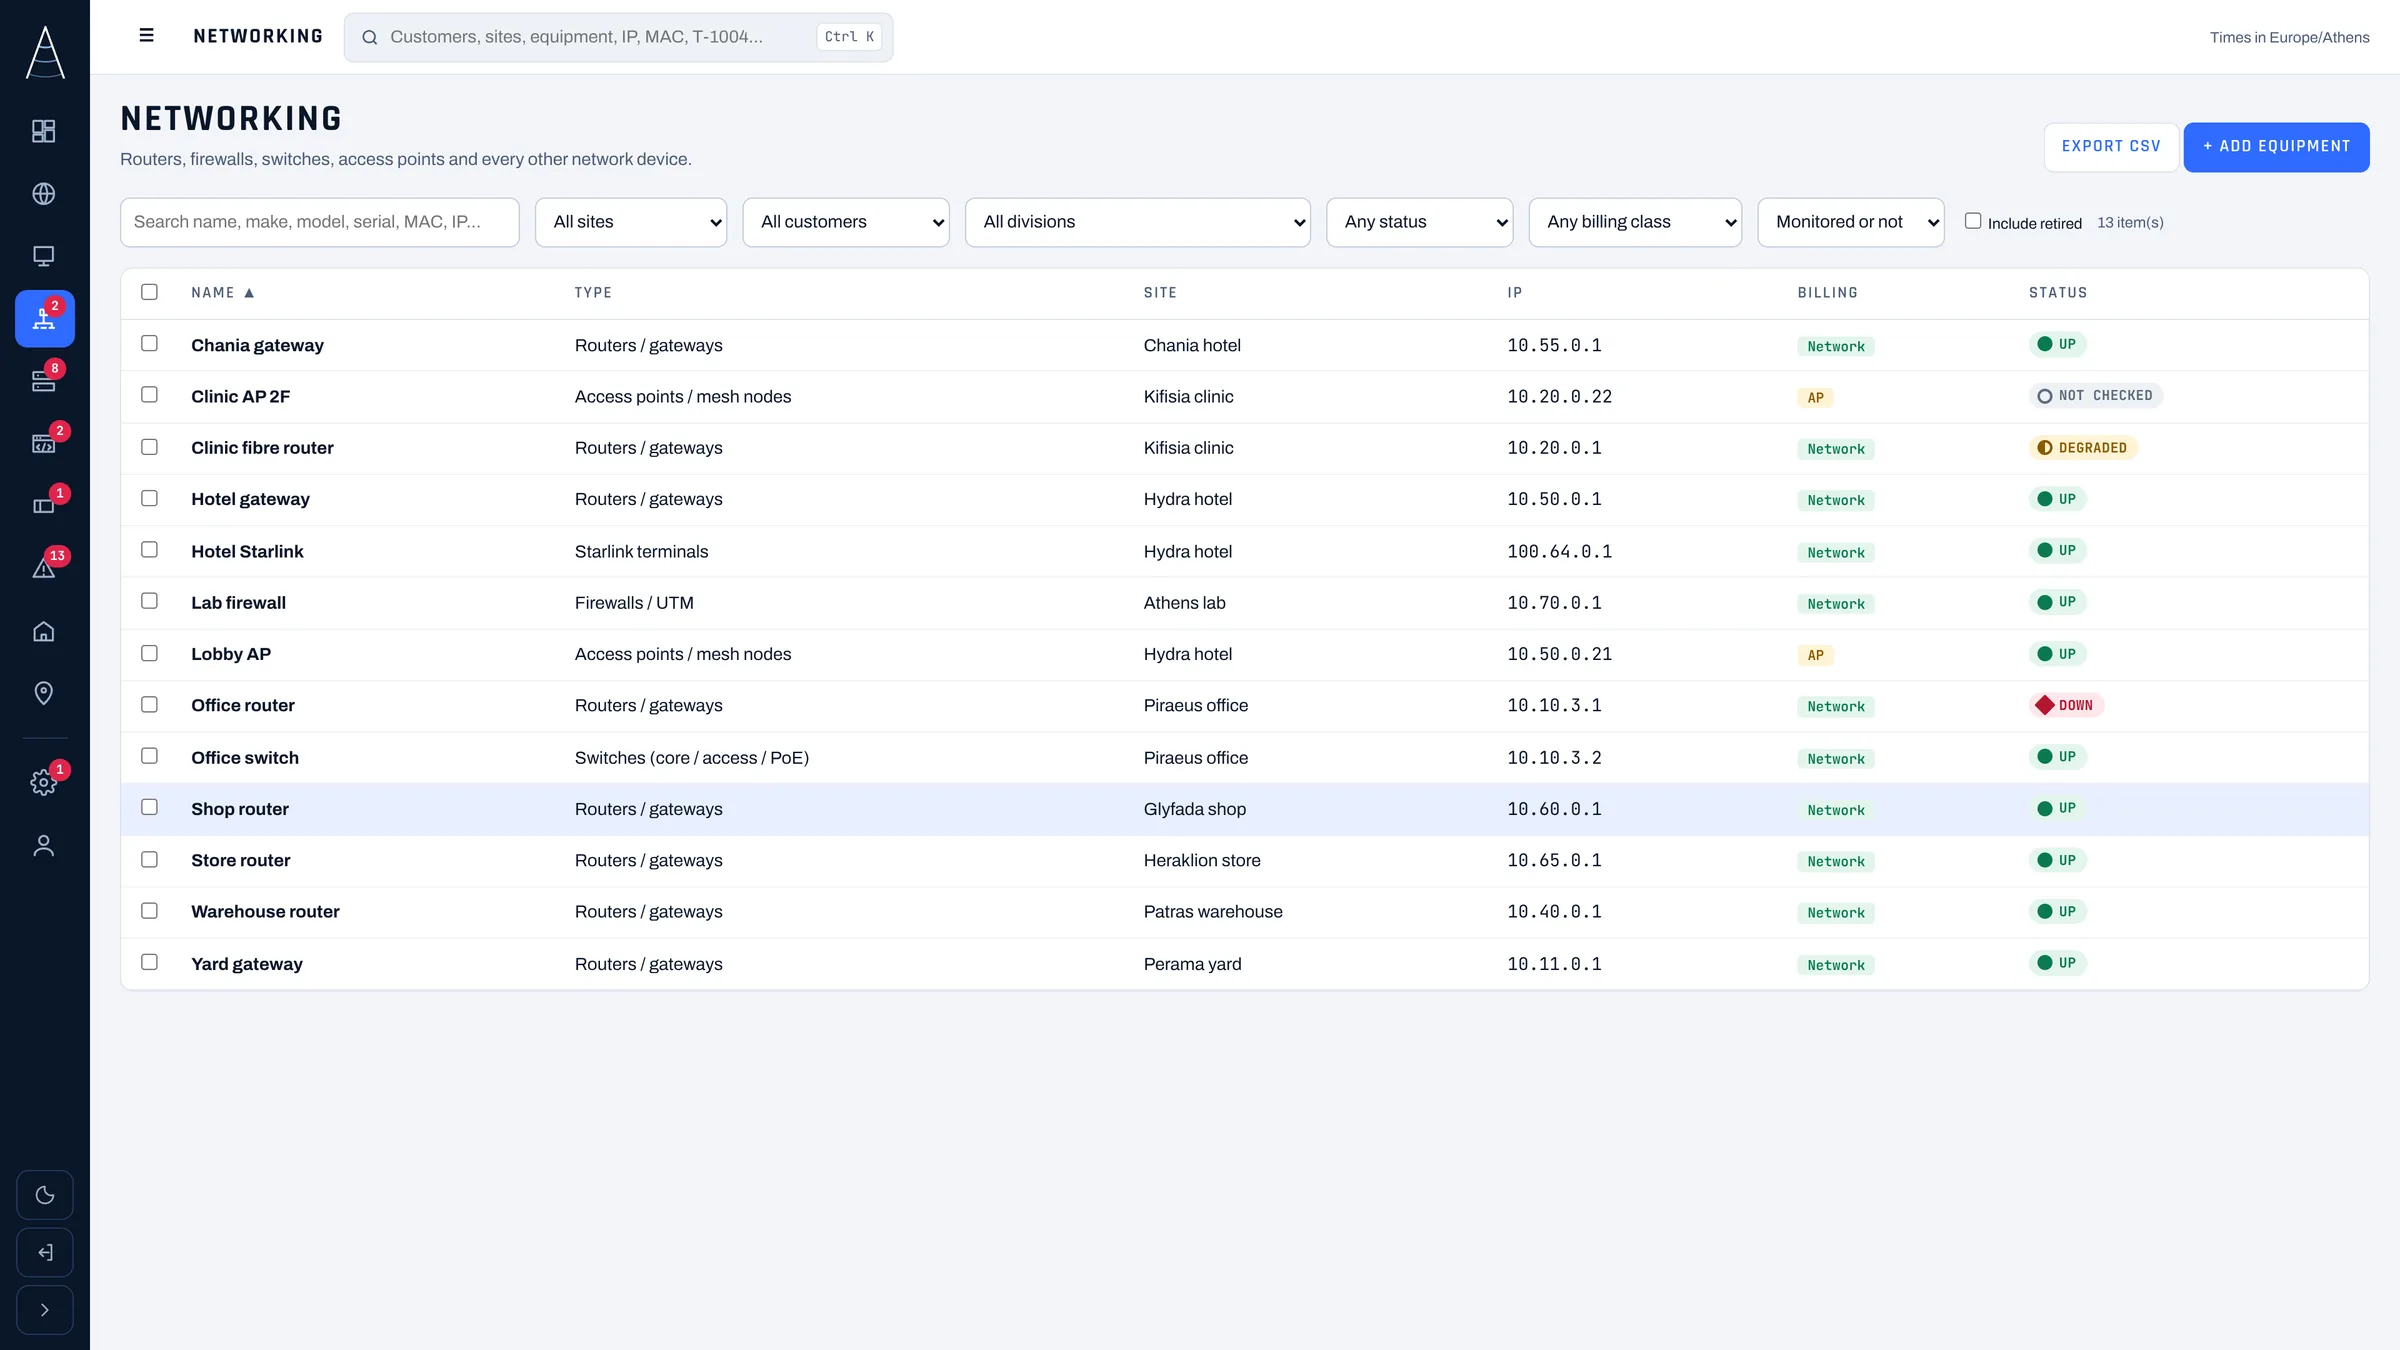This screenshot has height=1350, width=2400.
Task: Open the server icon with badge 8
Action: (x=44, y=381)
